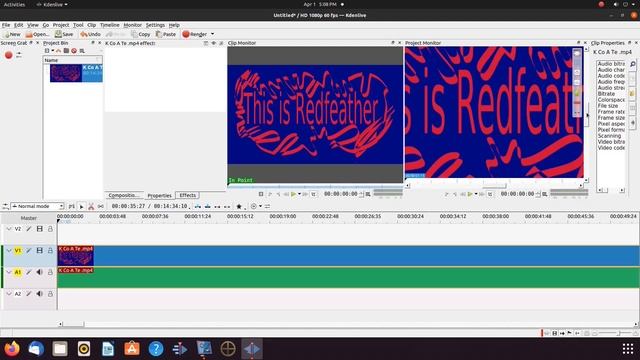The width and height of the screenshot is (640, 360).
Task: Play the Project Monitor with the green play button
Action: pos(470,194)
